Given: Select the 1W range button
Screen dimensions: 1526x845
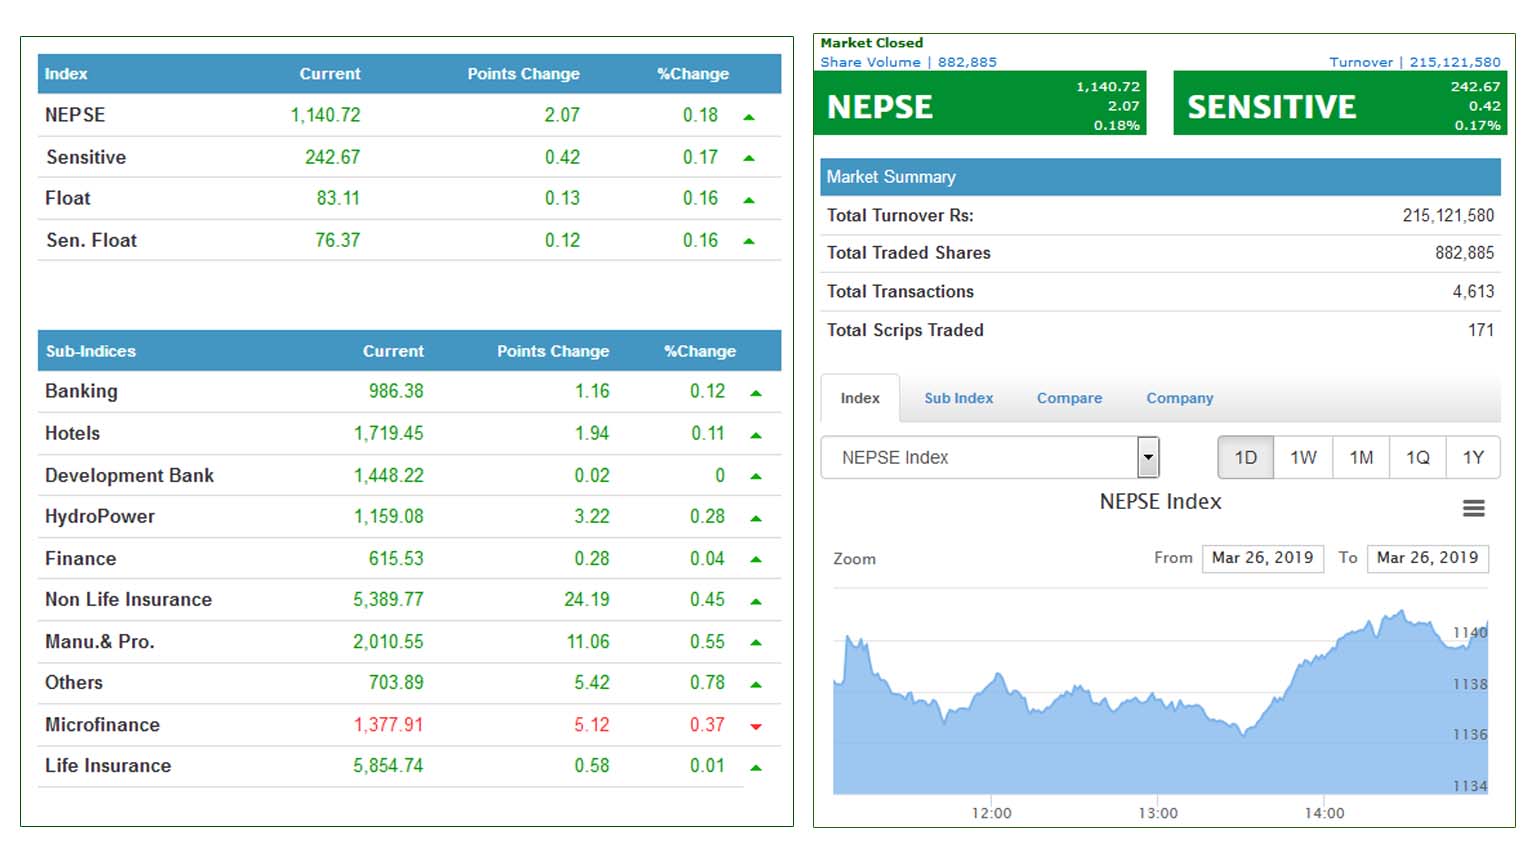Looking at the screenshot, I should 1303,457.
